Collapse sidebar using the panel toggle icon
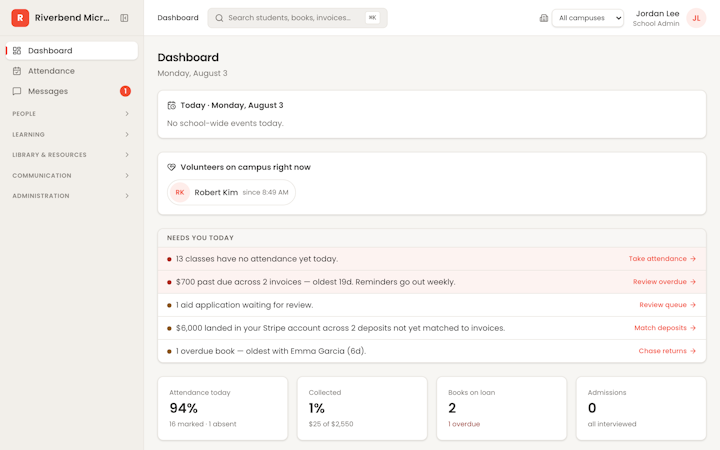 click(x=124, y=18)
